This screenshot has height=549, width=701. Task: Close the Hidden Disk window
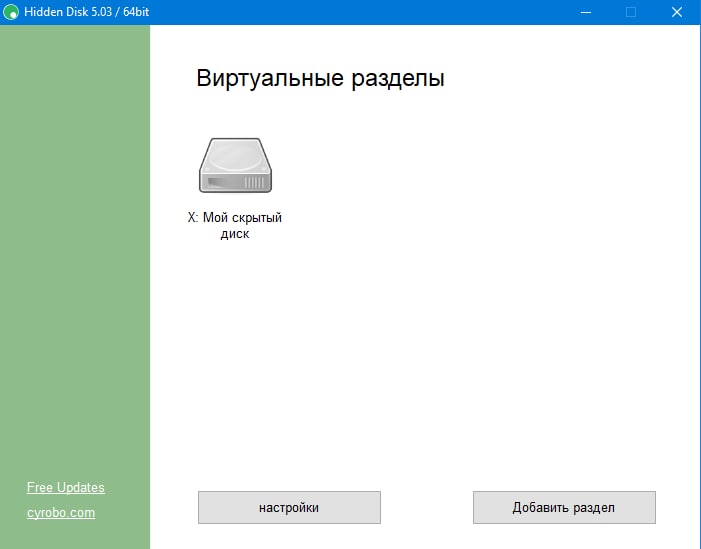(x=677, y=12)
